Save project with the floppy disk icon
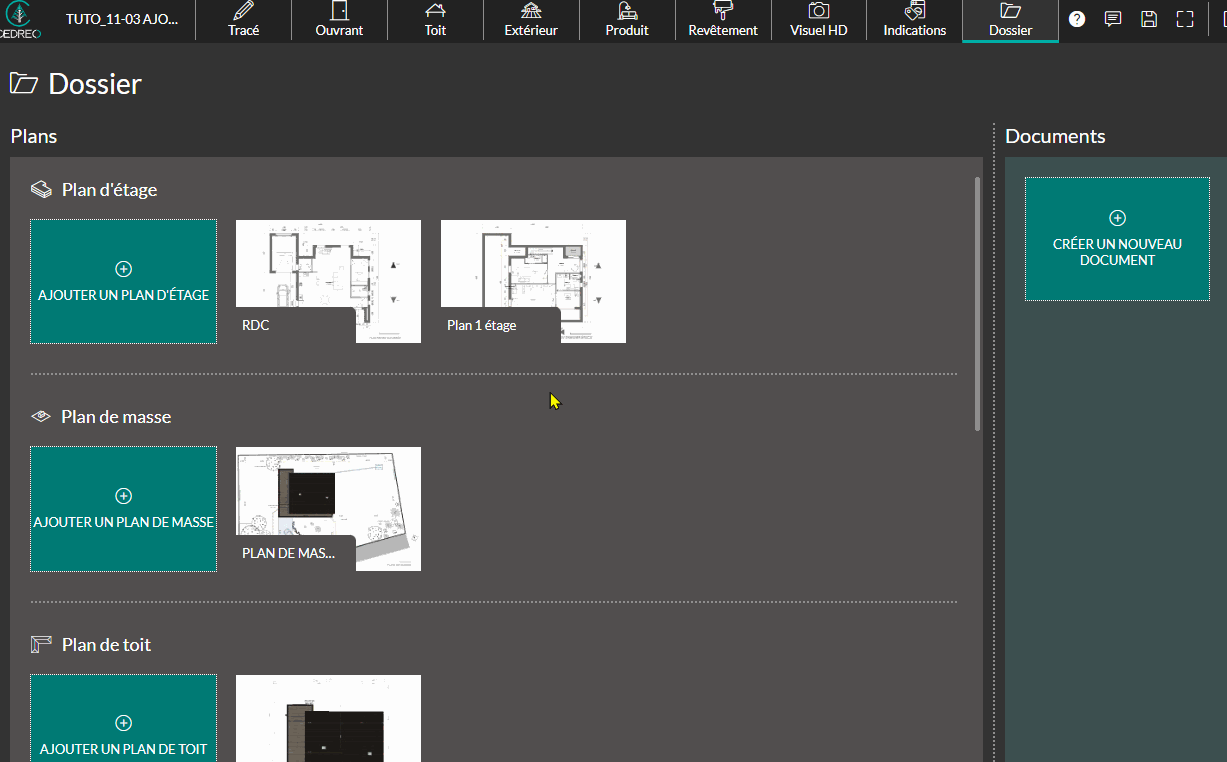Viewport: 1227px width, 762px height. pos(1149,19)
